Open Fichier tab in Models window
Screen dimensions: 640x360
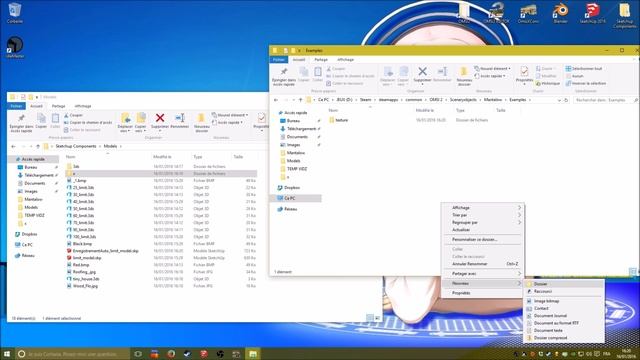[16, 106]
